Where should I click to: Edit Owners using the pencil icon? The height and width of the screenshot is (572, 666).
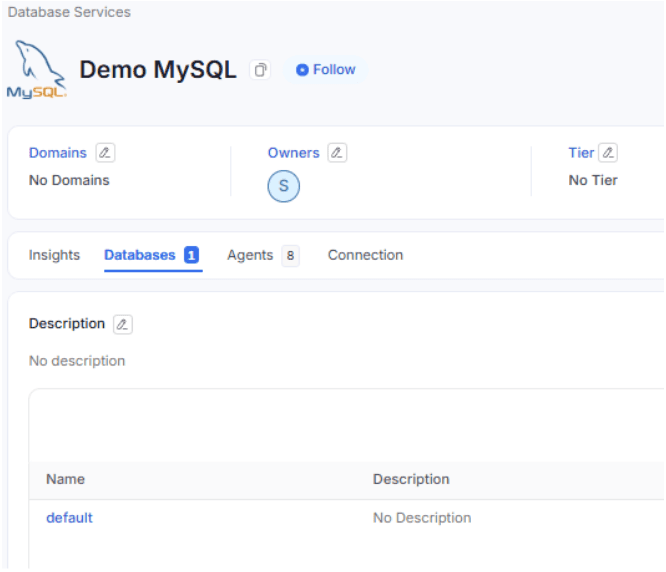tap(337, 153)
